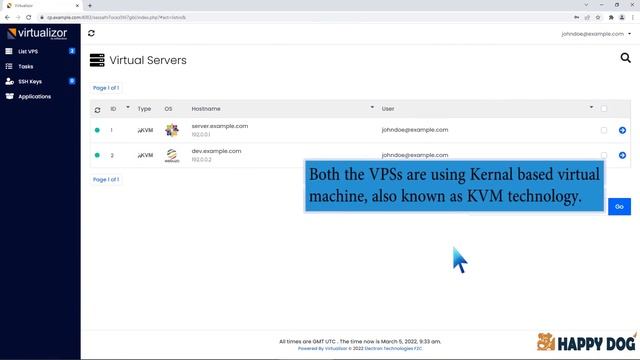
Task: Open manage arrow for dev.example.com
Action: point(622,155)
